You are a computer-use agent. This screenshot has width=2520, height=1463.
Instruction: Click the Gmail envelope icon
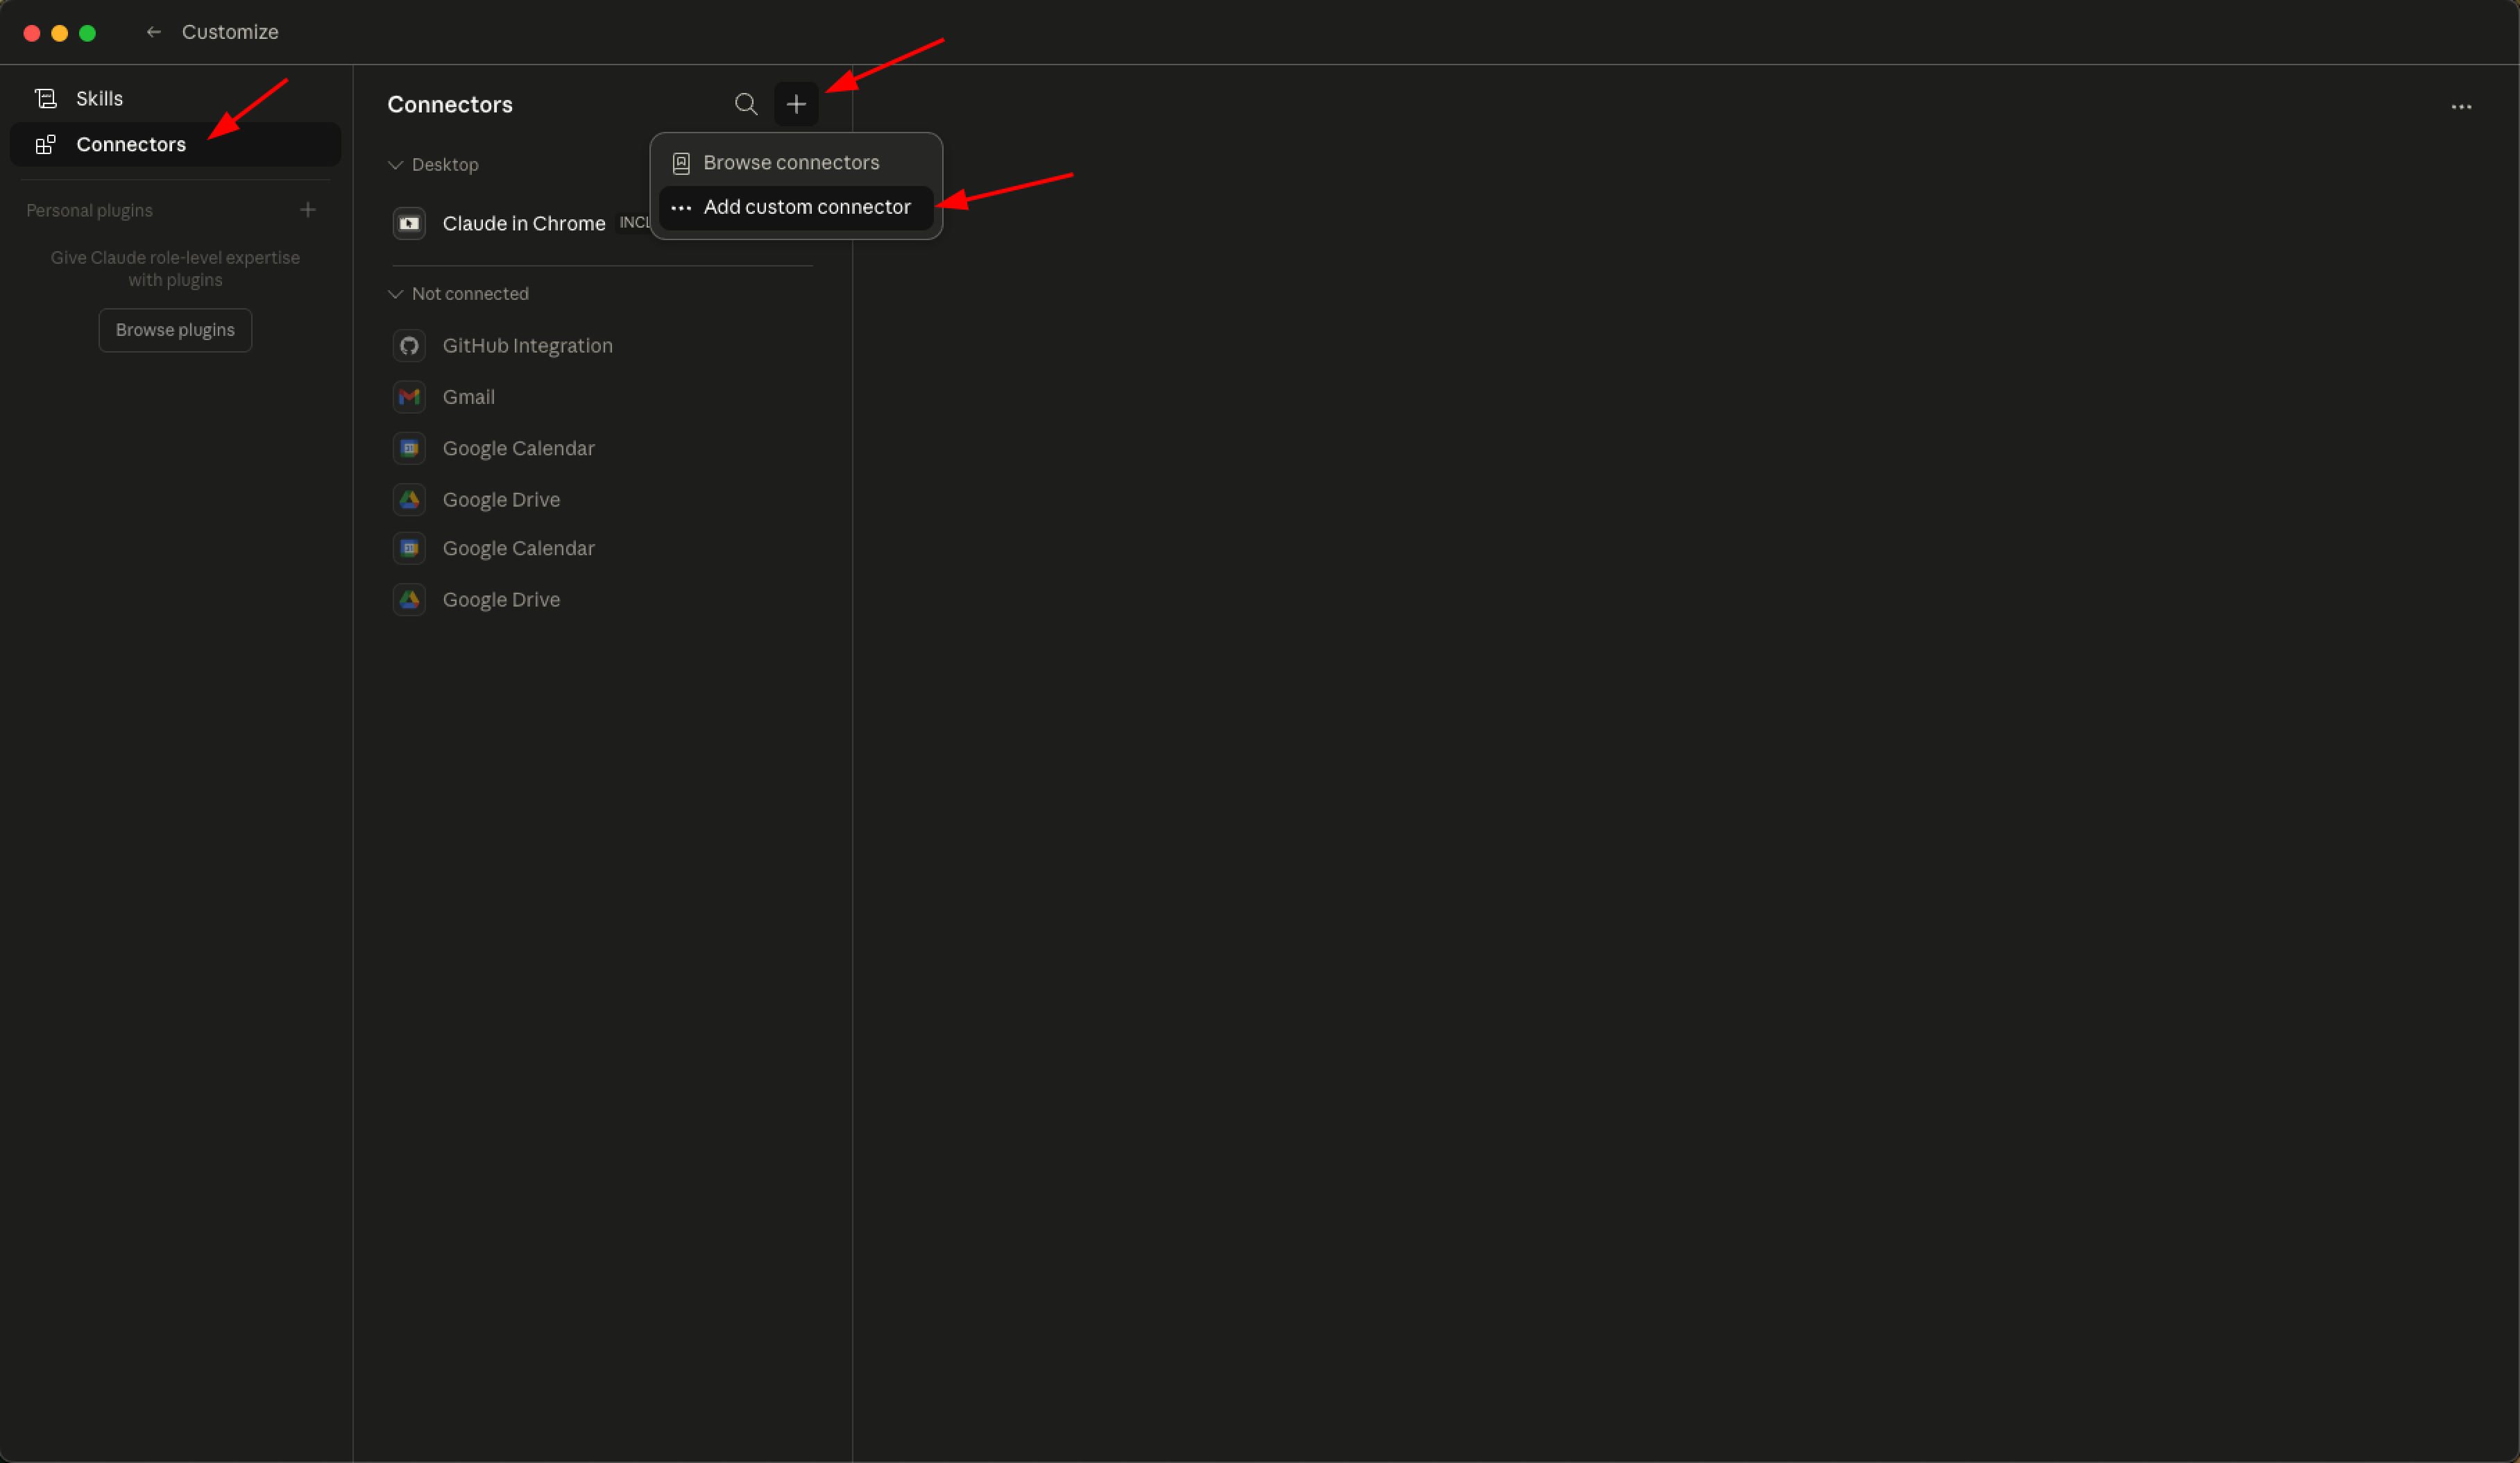409,397
